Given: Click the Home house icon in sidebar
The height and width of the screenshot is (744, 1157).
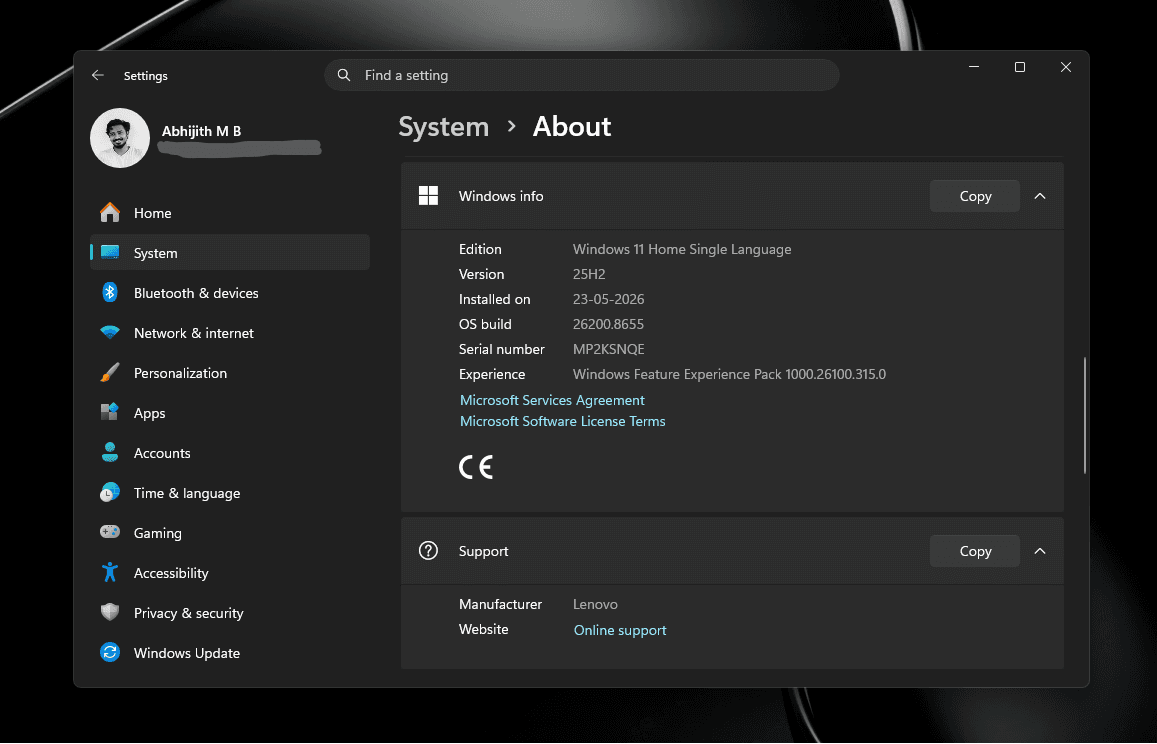Looking at the screenshot, I should 110,213.
